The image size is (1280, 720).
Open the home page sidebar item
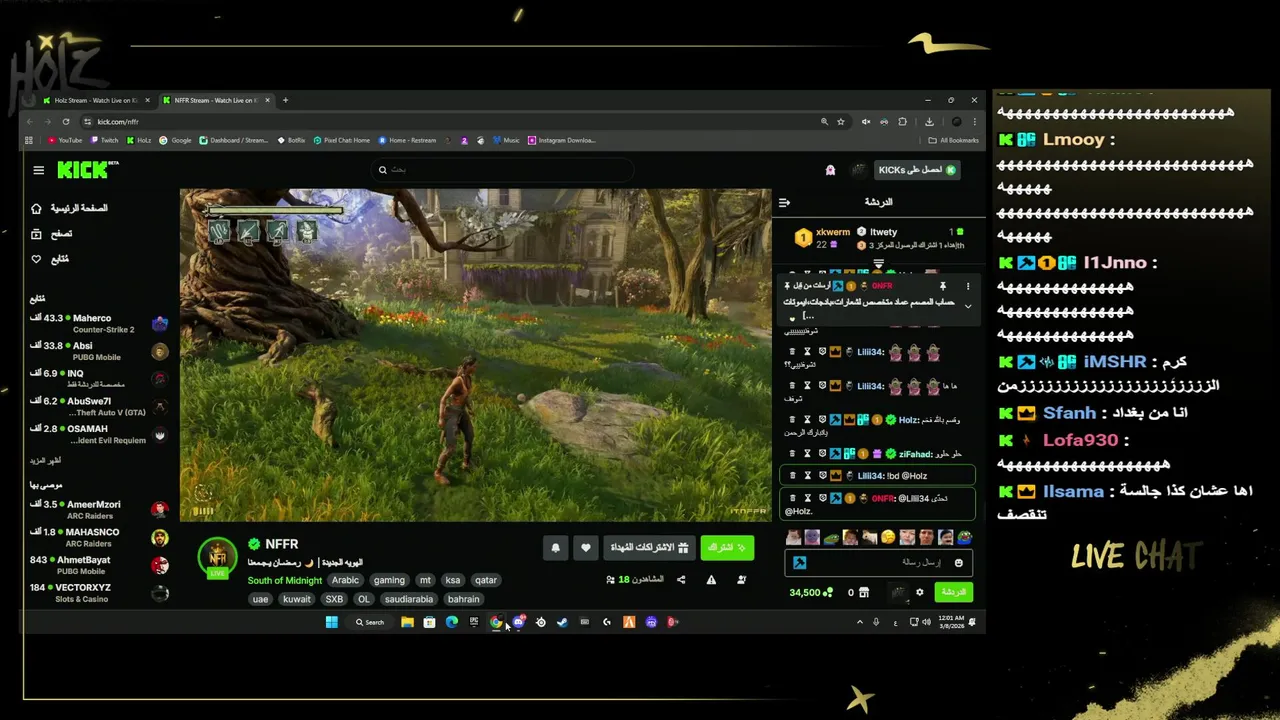click(x=70, y=208)
